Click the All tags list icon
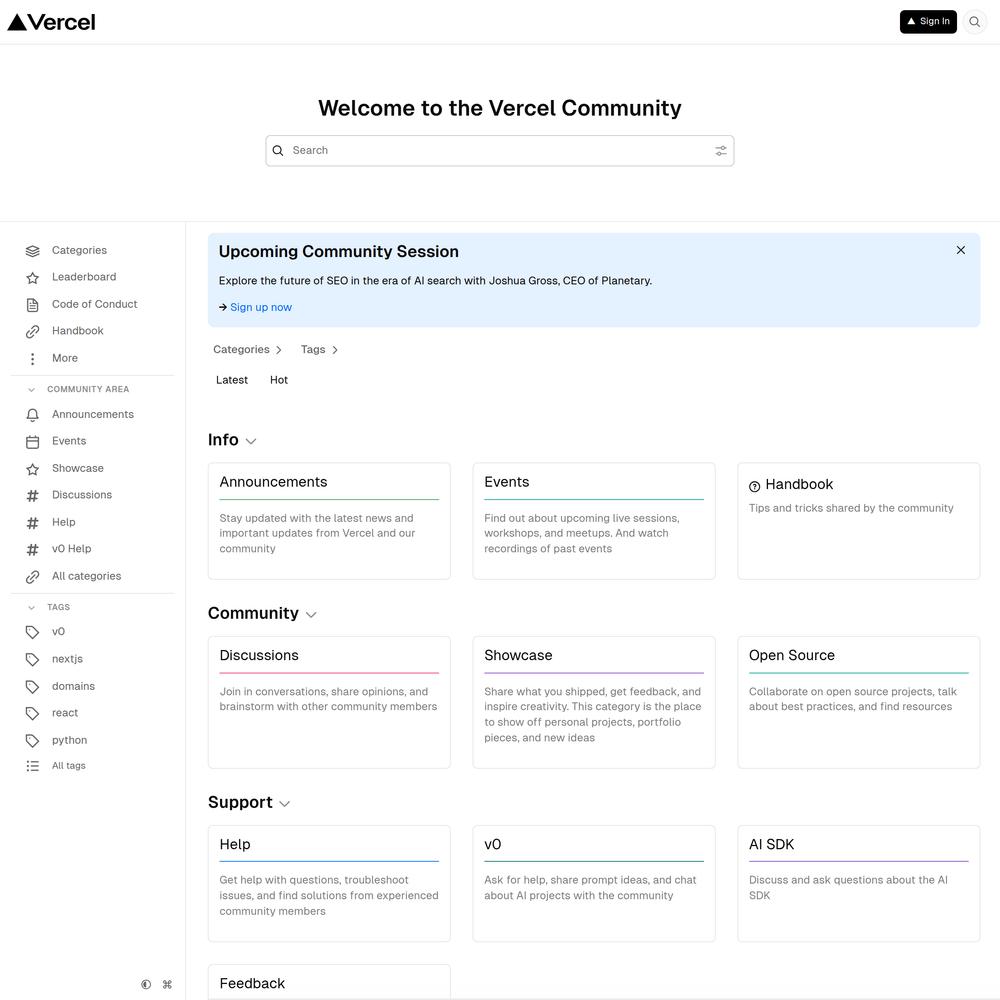 pos(33,766)
